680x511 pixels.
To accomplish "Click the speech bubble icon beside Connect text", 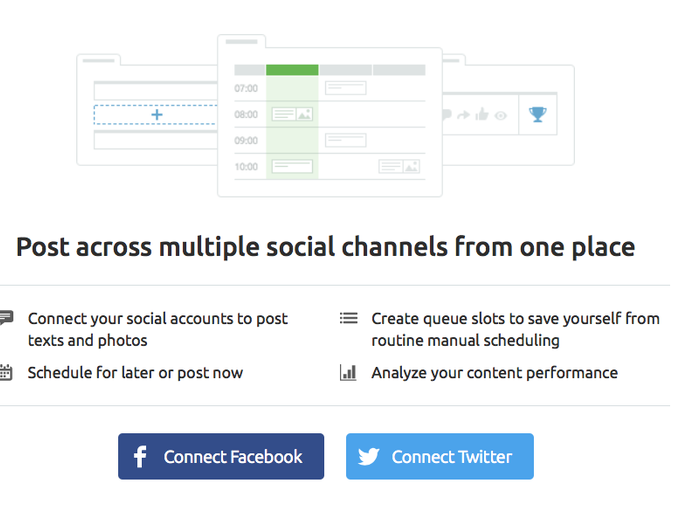I will tap(6, 319).
